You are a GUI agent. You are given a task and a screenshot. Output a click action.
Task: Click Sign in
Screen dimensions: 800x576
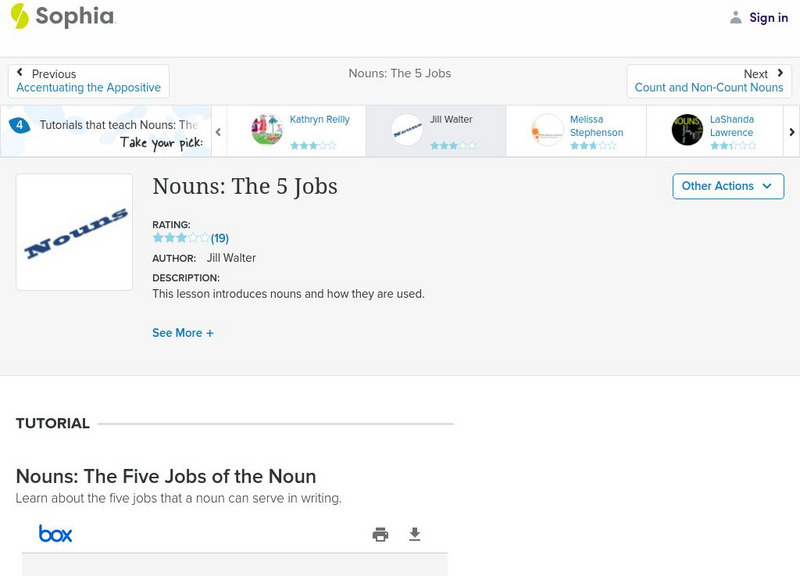(x=768, y=17)
